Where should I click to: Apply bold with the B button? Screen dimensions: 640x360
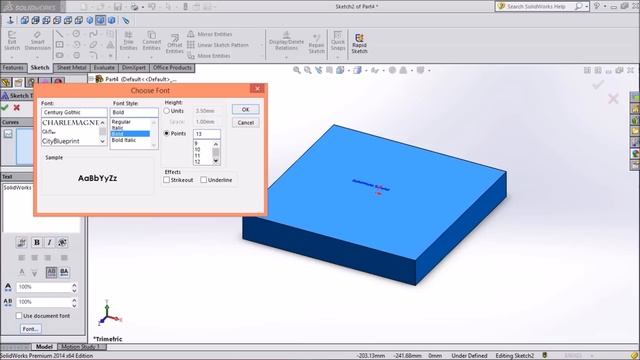36,242
